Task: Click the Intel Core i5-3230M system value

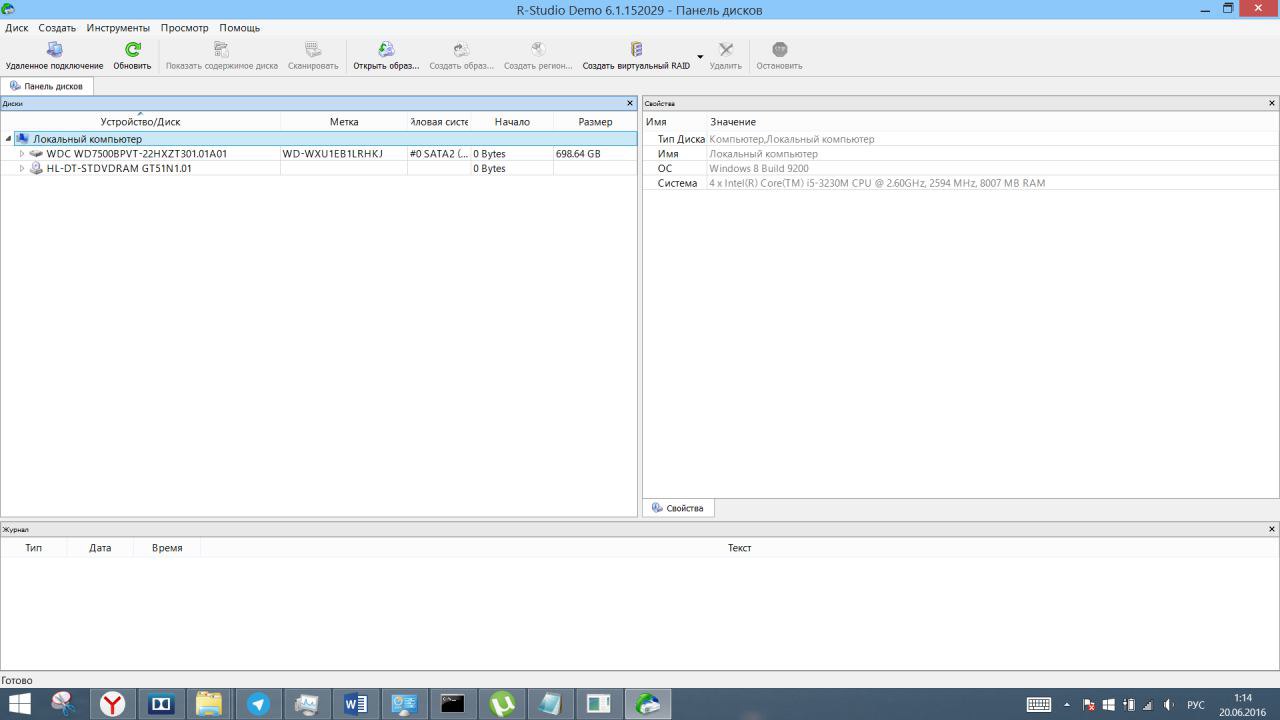Action: [x=877, y=184]
